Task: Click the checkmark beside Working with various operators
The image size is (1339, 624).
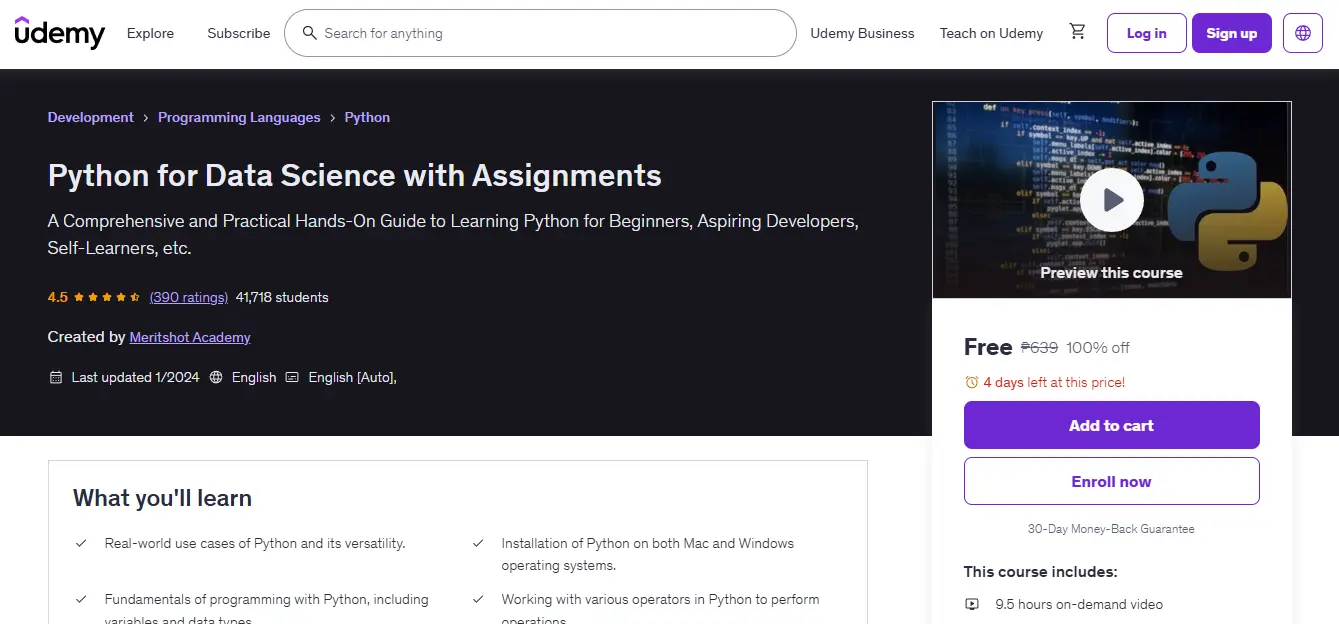Action: click(478, 599)
